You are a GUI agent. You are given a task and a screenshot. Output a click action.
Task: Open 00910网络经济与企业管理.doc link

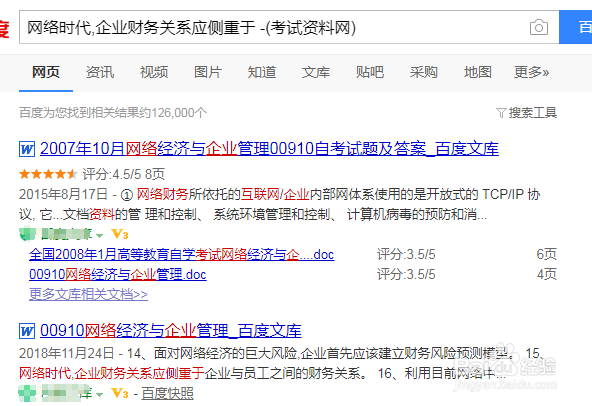[x=118, y=274]
